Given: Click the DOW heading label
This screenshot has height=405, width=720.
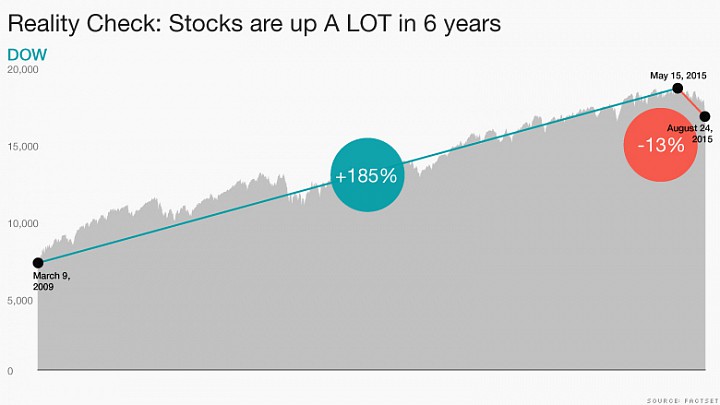Looking at the screenshot, I should [x=27, y=55].
